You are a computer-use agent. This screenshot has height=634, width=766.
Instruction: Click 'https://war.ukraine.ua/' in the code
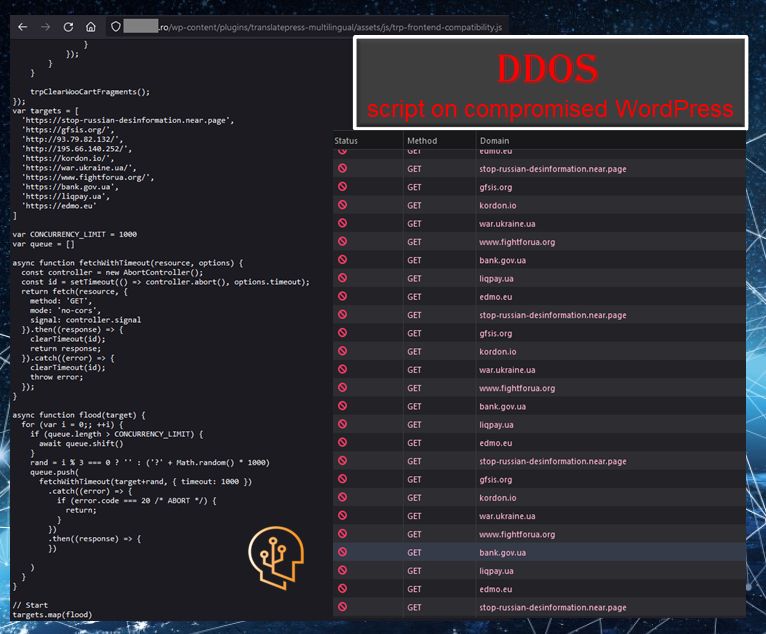tap(79, 168)
